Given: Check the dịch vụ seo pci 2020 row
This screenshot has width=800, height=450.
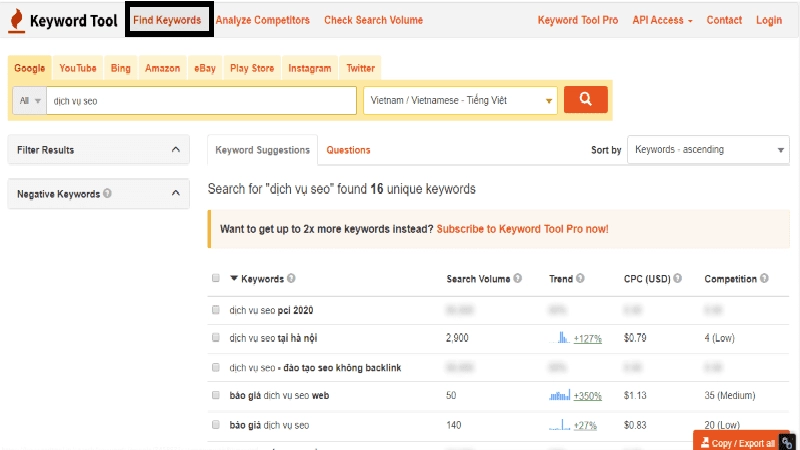Looking at the screenshot, I should coord(216,310).
